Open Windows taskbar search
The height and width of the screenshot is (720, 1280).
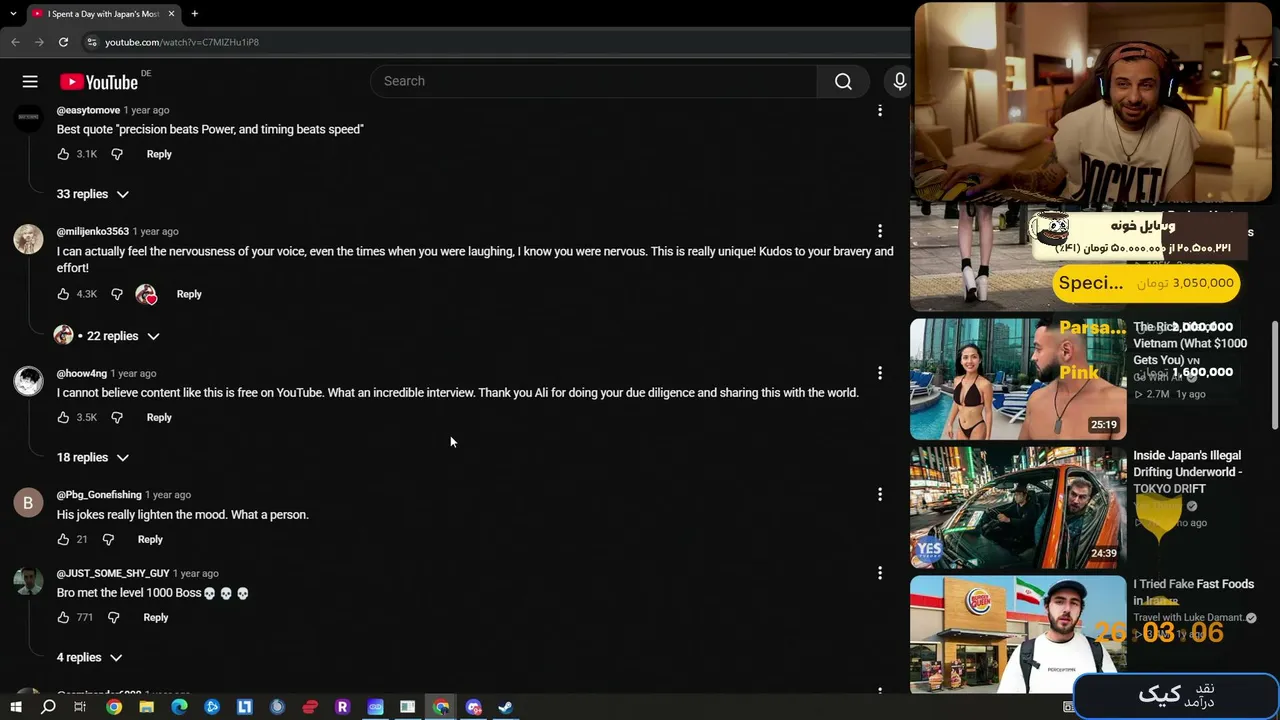pos(48,707)
